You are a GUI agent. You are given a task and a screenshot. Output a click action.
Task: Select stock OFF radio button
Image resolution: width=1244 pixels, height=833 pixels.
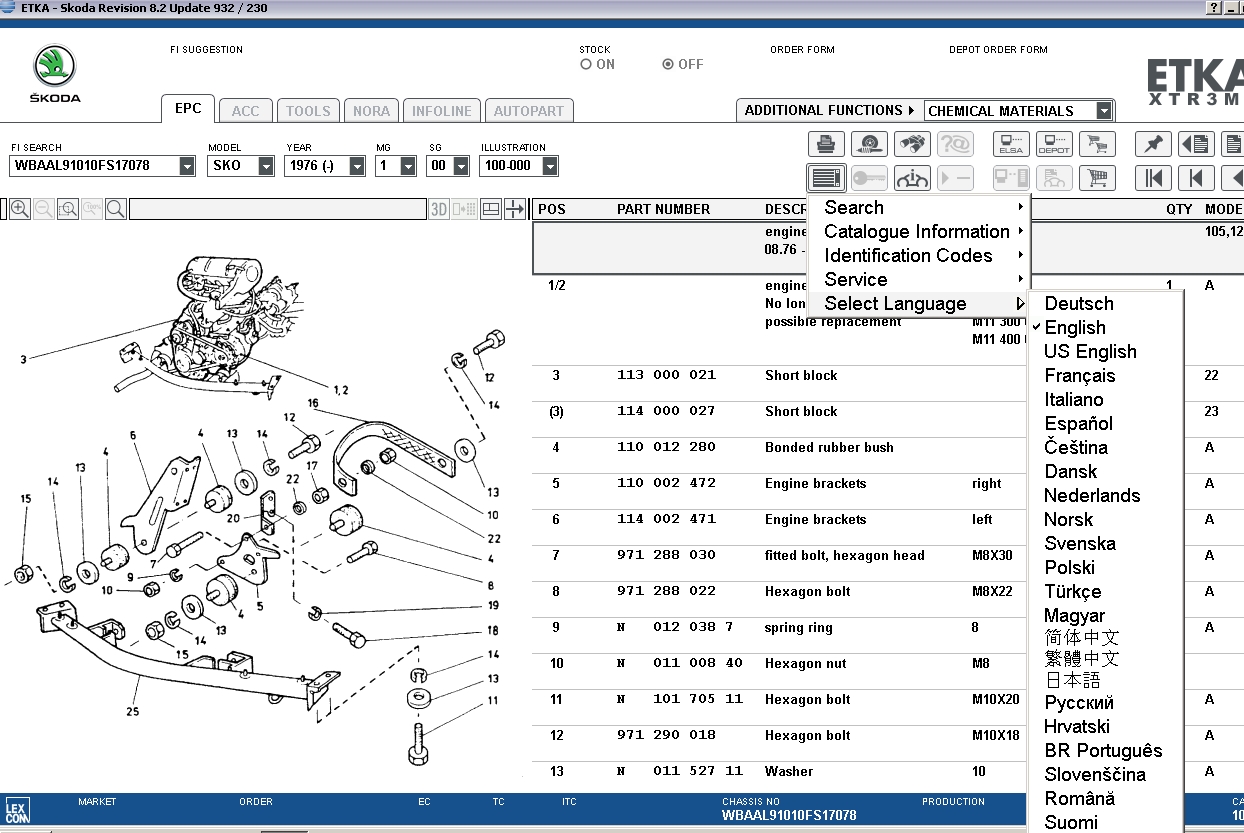pos(668,65)
